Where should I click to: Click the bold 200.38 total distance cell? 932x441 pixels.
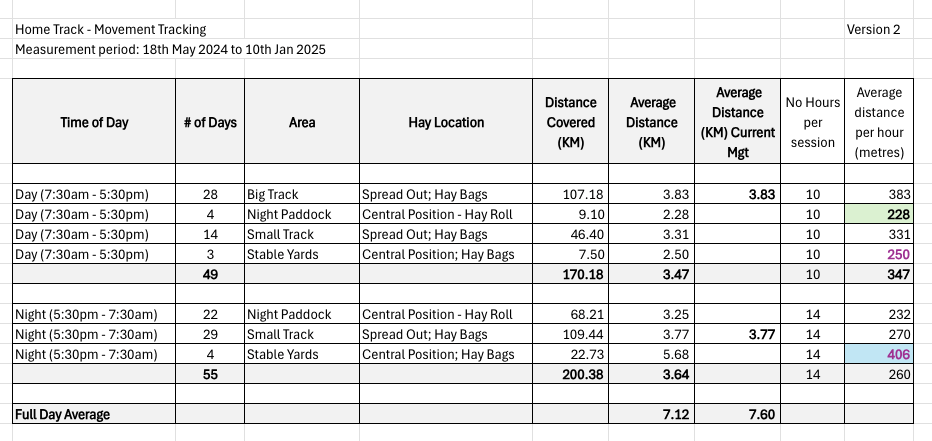click(571, 374)
